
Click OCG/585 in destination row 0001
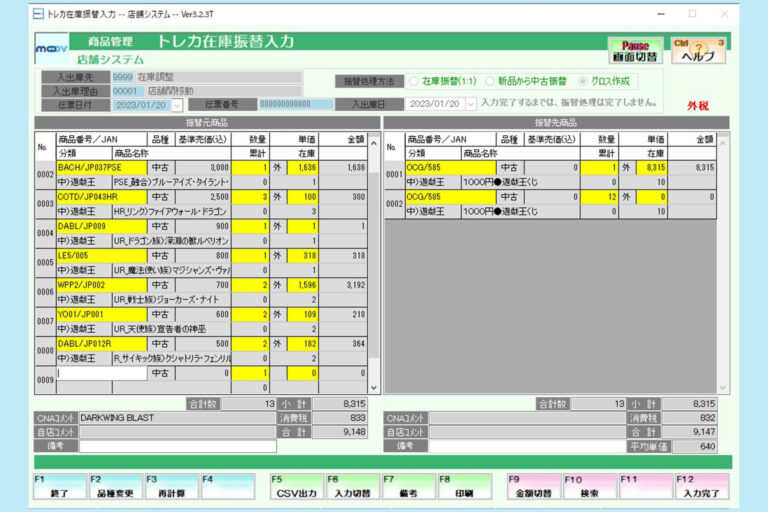pyautogui.click(x=451, y=168)
